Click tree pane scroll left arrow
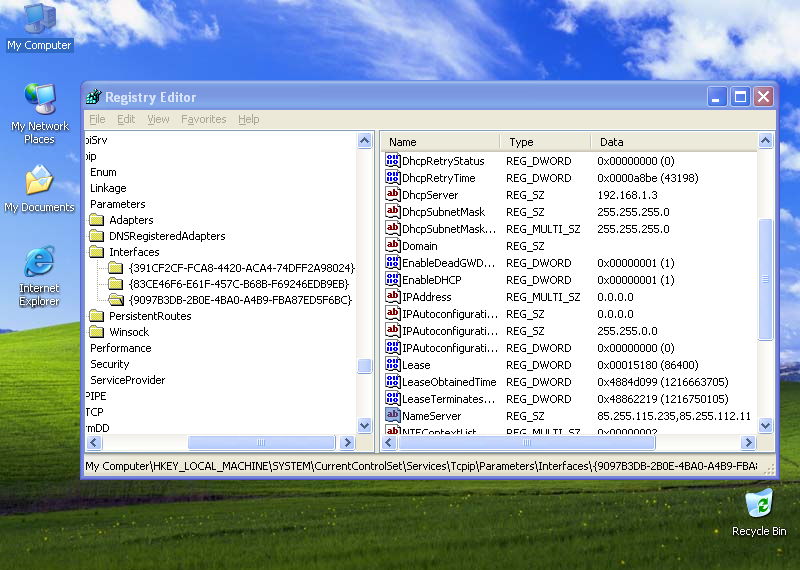The width and height of the screenshot is (800, 570). [94, 442]
